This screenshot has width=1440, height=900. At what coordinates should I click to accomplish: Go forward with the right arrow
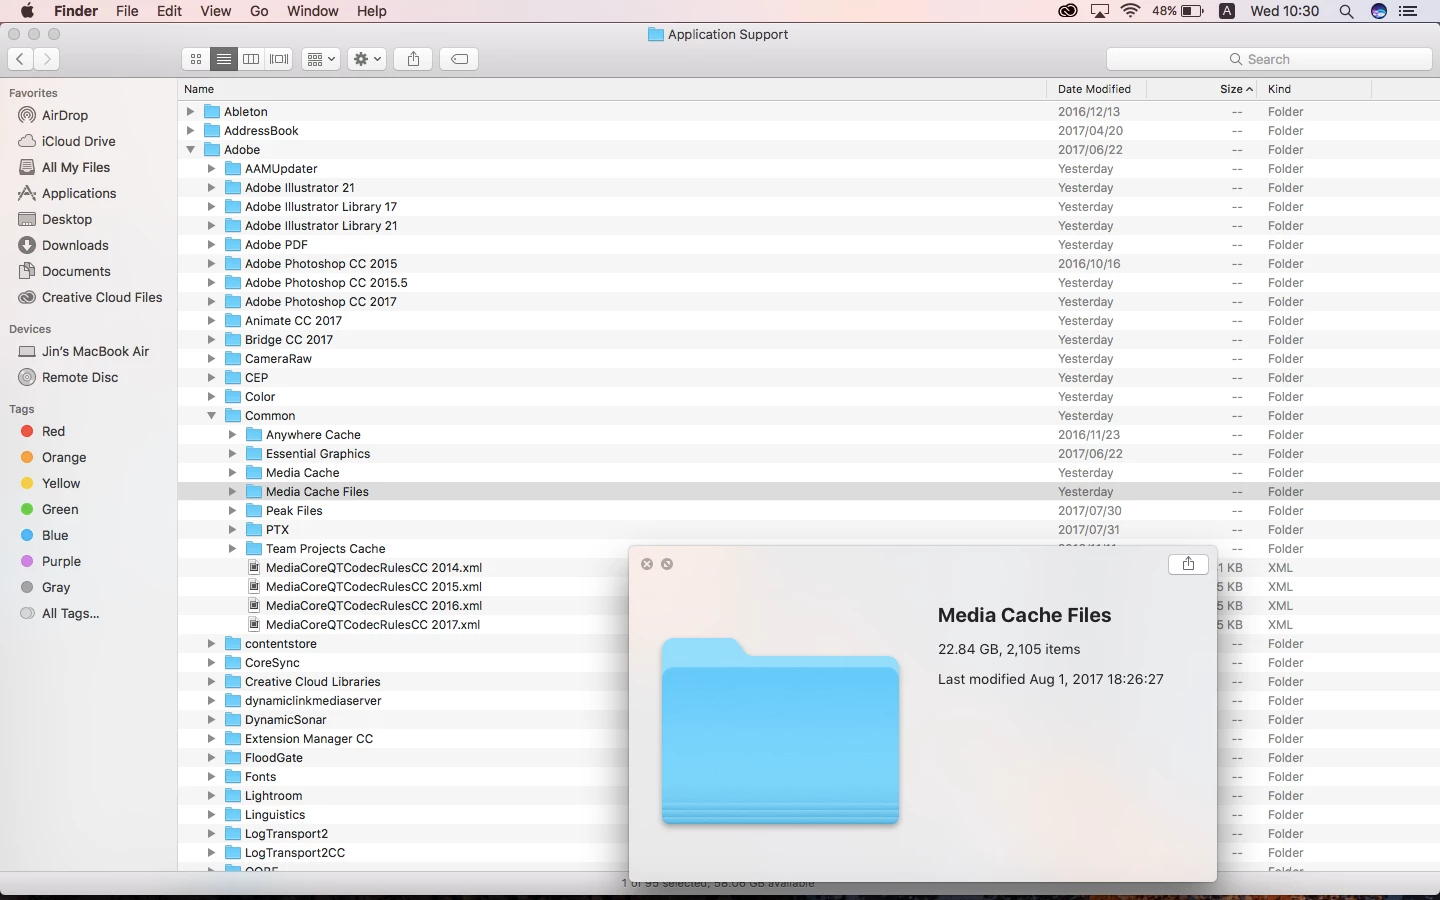coord(46,59)
